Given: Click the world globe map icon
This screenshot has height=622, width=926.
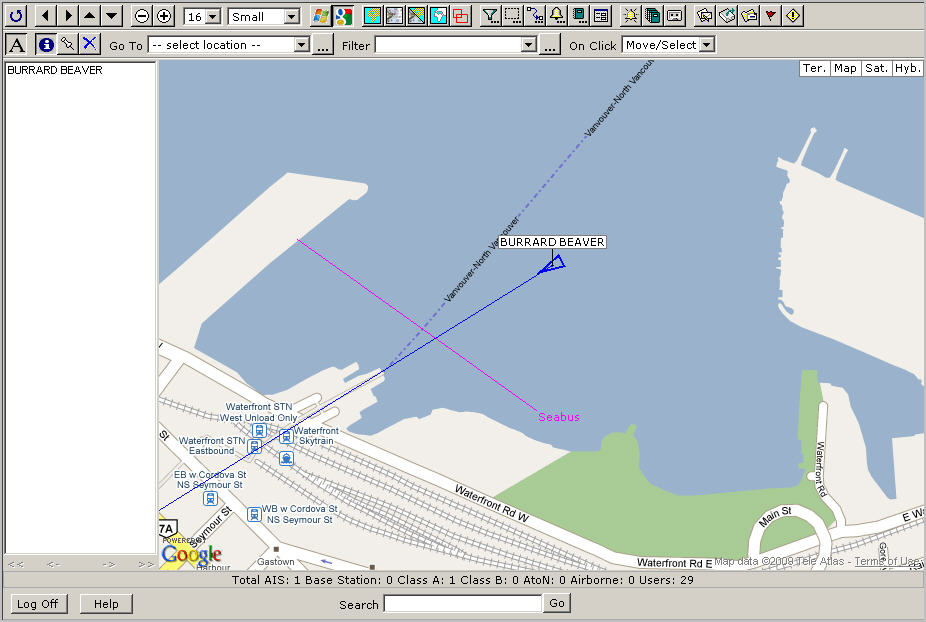Looking at the screenshot, I should pyautogui.click(x=439, y=16).
